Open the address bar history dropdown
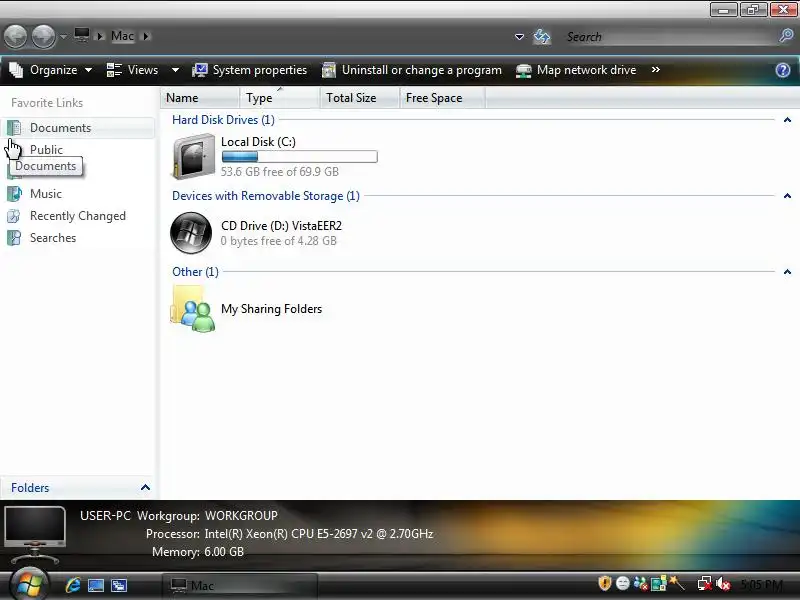The height and width of the screenshot is (600, 800). [519, 37]
